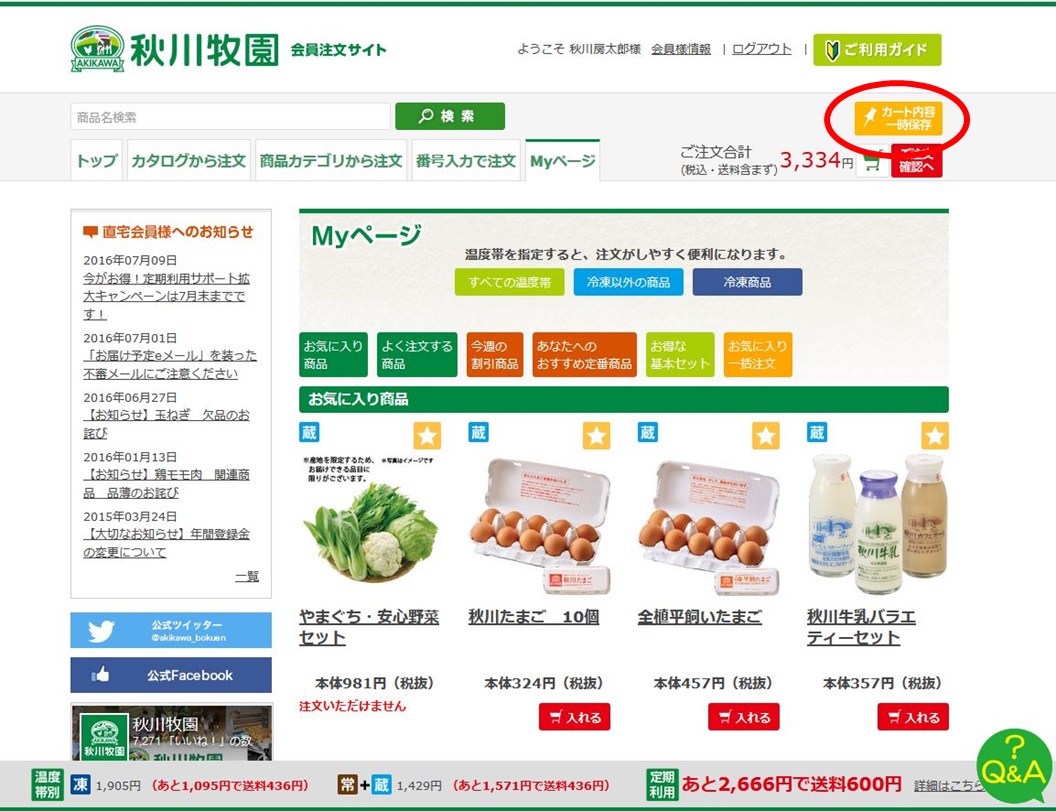The width and height of the screenshot is (1056, 811).
Task: Open お気に入り一括注文 button
Action: tap(758, 354)
